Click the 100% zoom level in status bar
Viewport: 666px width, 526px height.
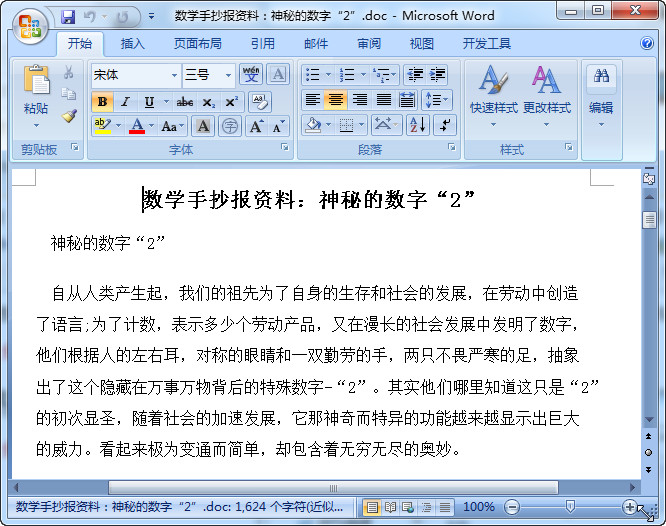point(479,507)
